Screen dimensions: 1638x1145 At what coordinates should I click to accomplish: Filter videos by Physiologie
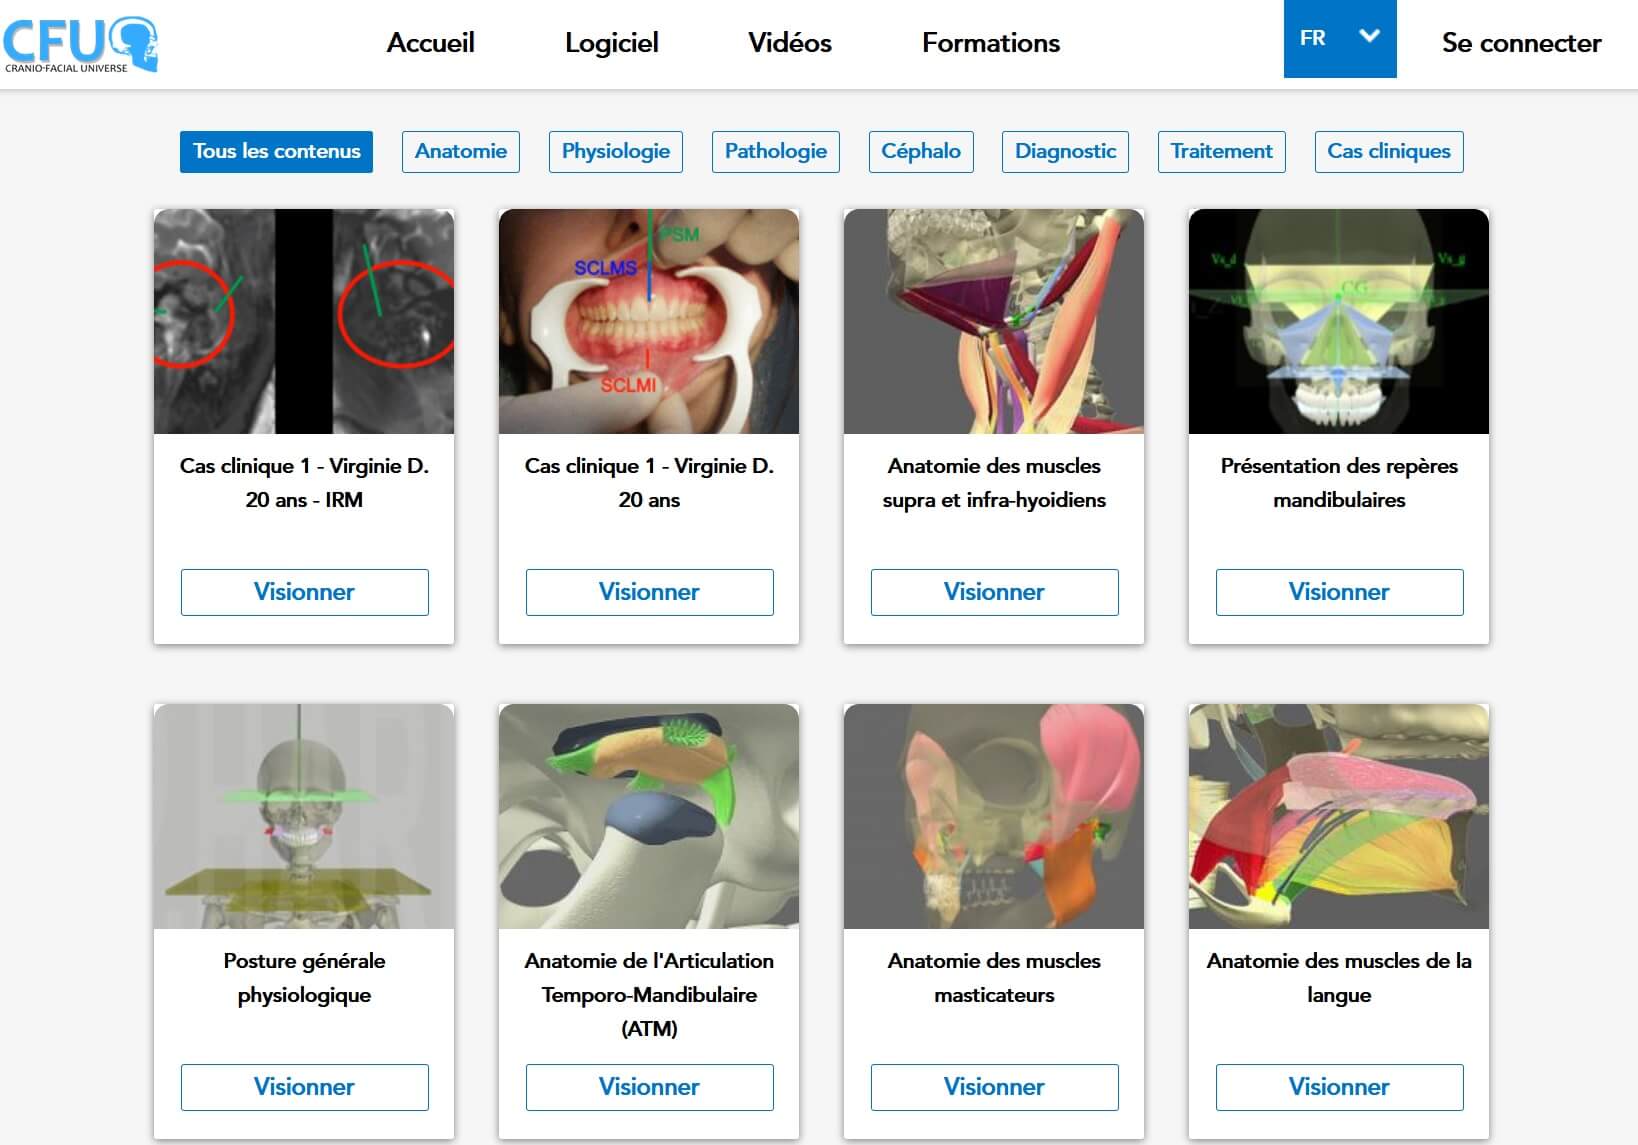[616, 152]
